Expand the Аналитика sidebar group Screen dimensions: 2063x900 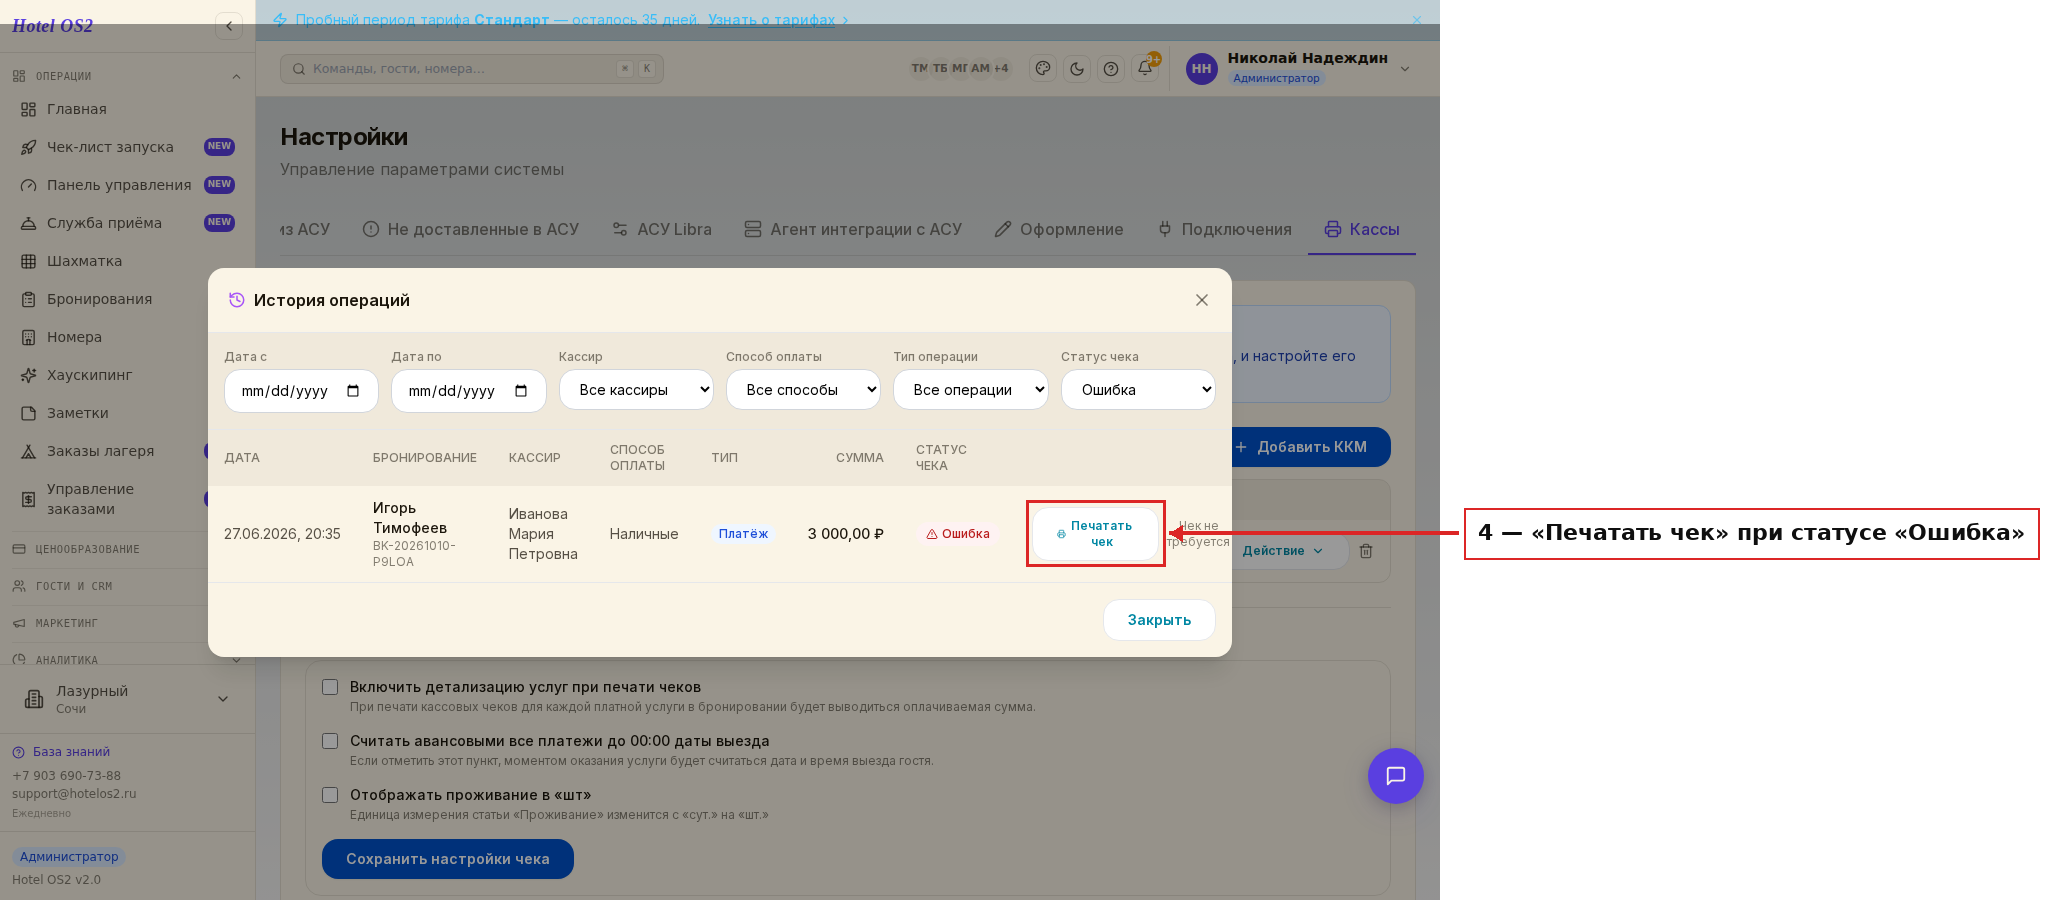[128, 660]
